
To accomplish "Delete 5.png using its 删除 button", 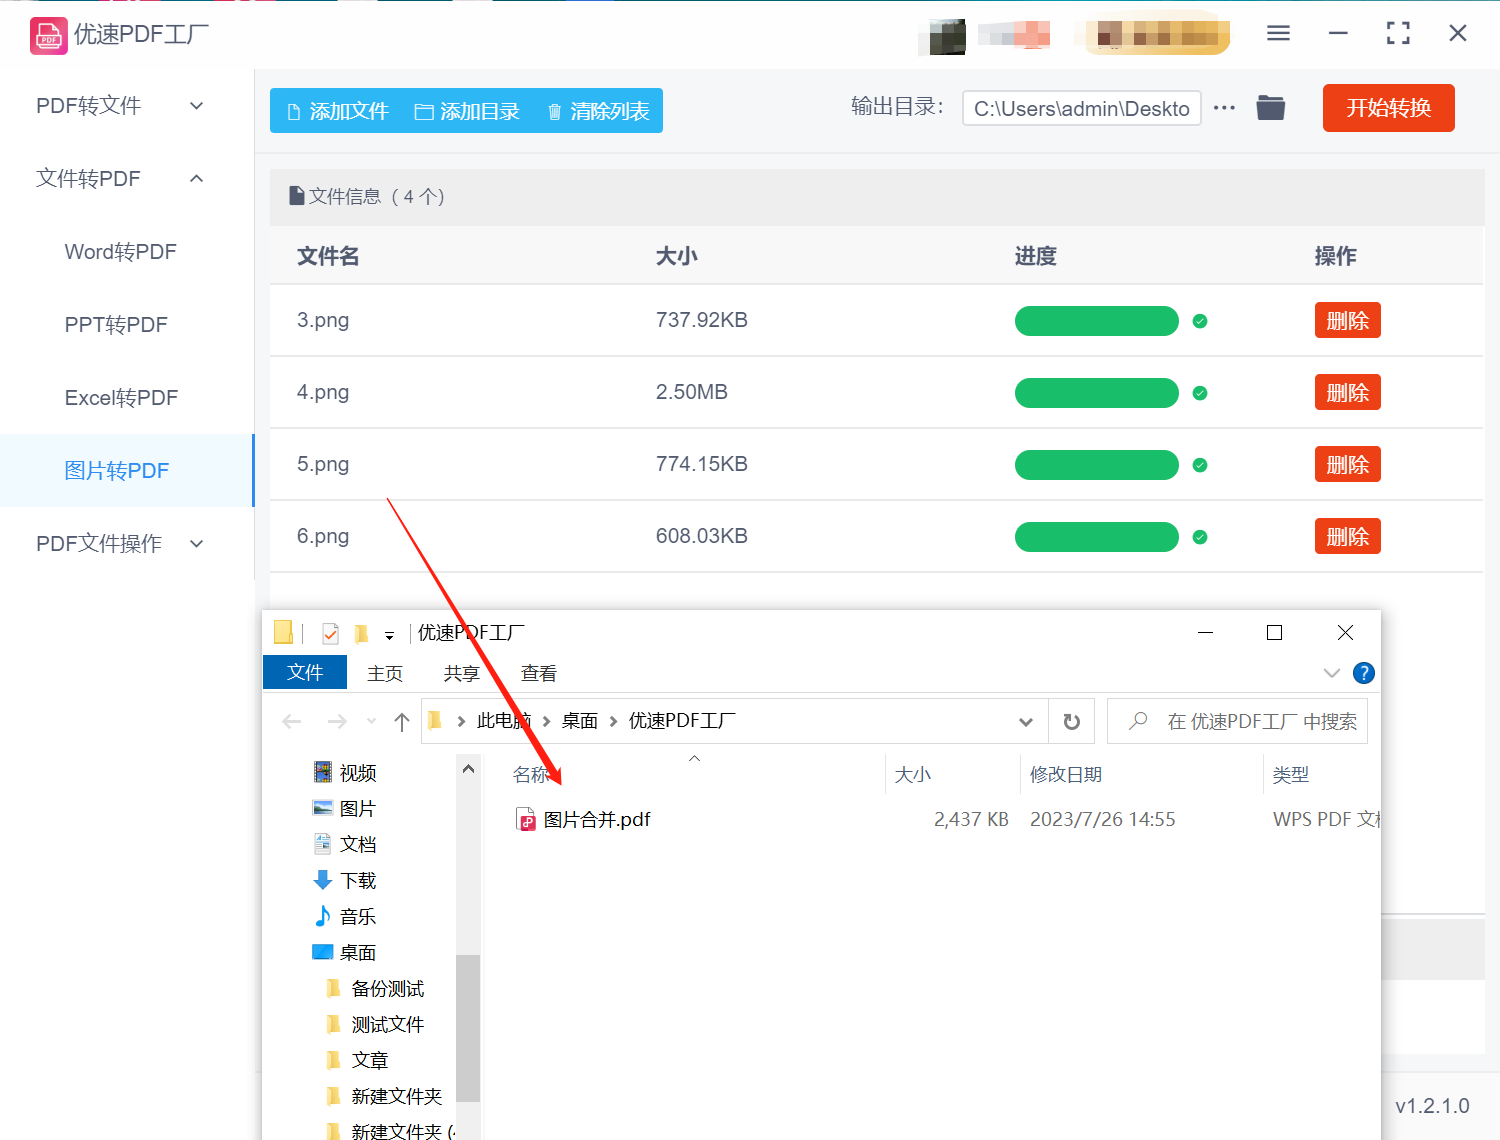I will tap(1347, 464).
